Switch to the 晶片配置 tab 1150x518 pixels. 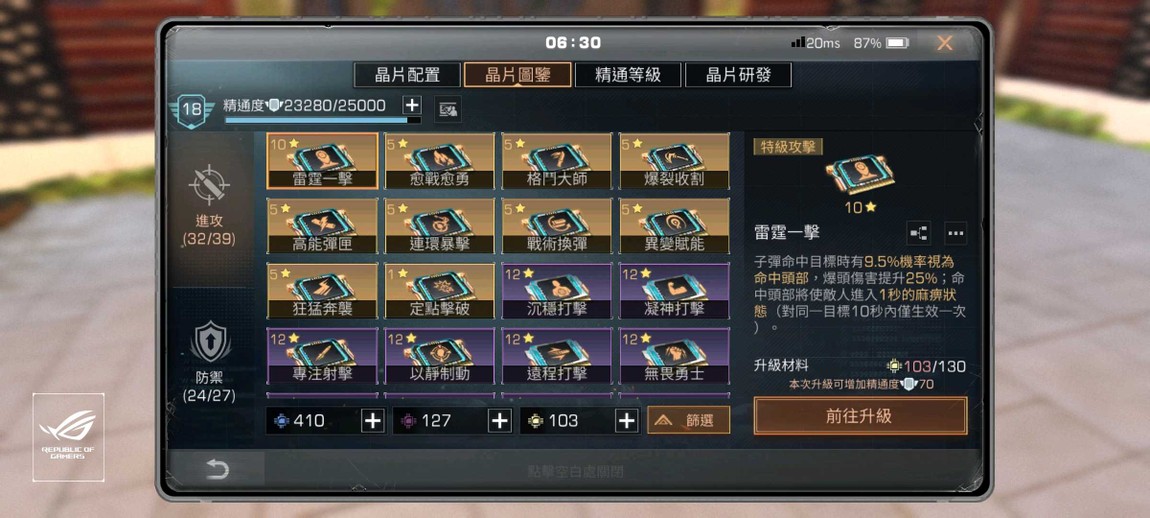[x=408, y=75]
